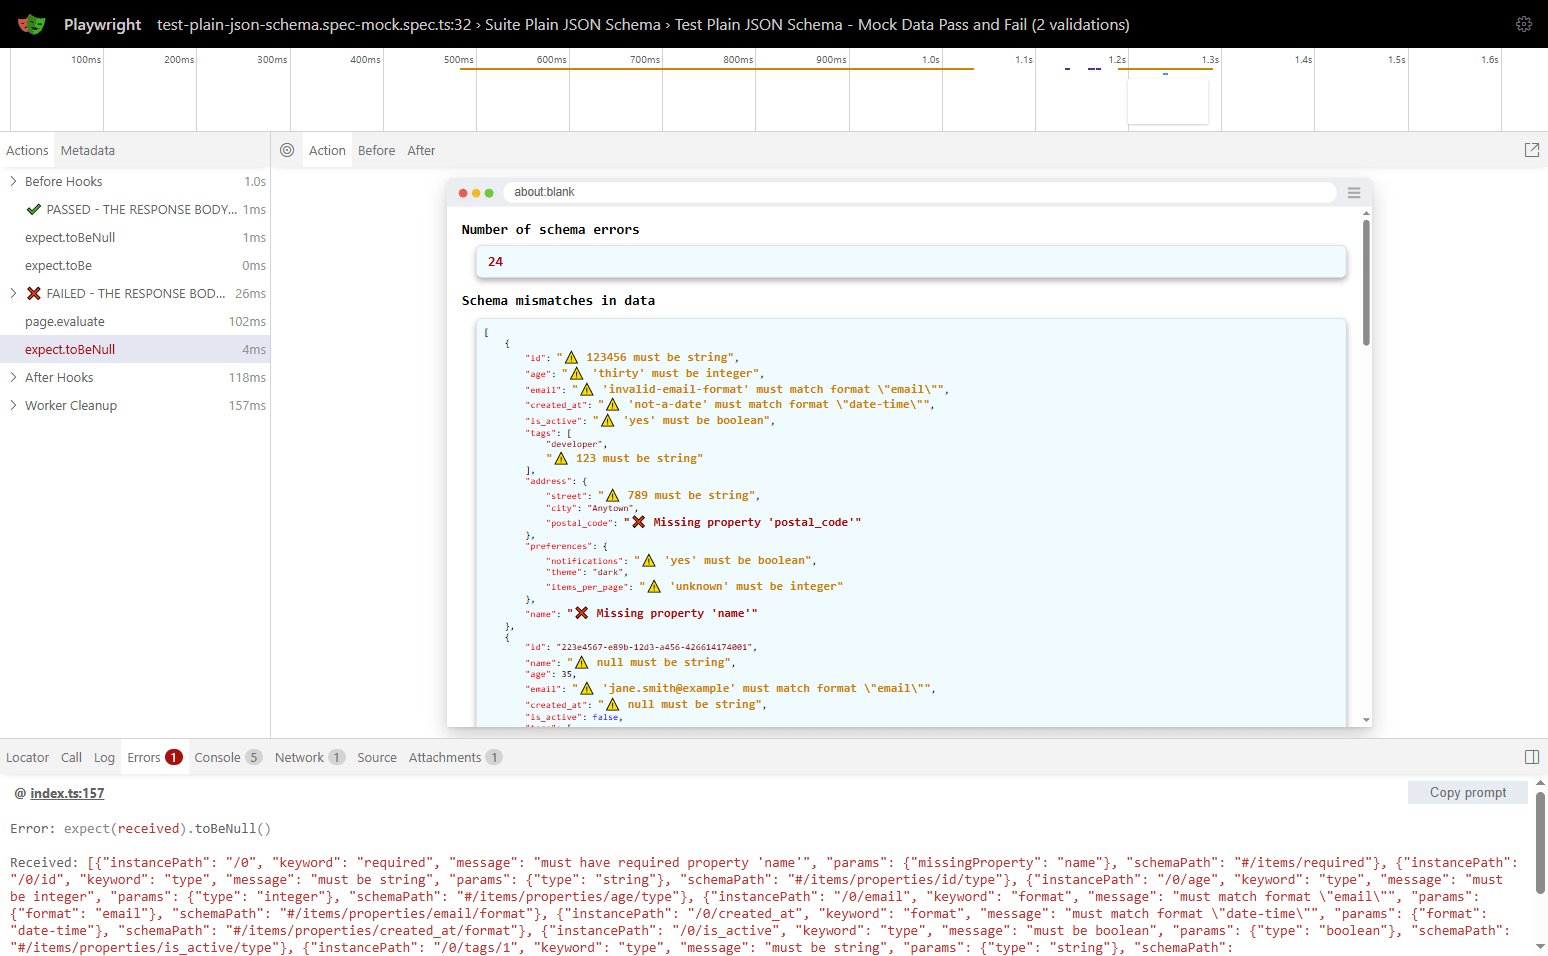Click the Playwright mask logo
Image resolution: width=1548 pixels, height=956 pixels.
coord(31,23)
